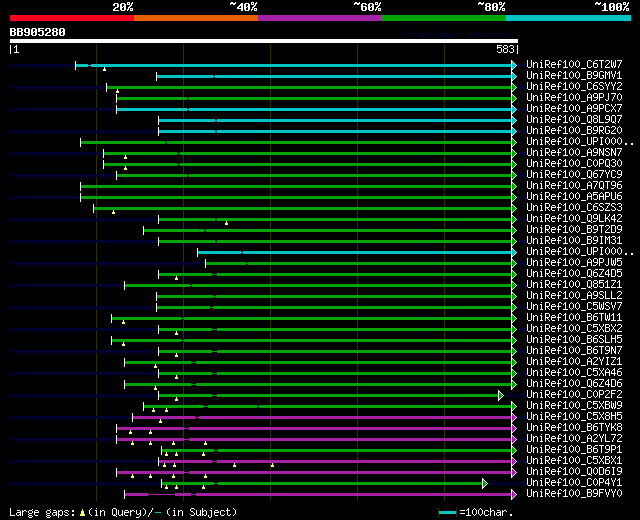Click the UniRef100_B6T9P1 label
Screen dimensions: 640x520
tap(574, 450)
